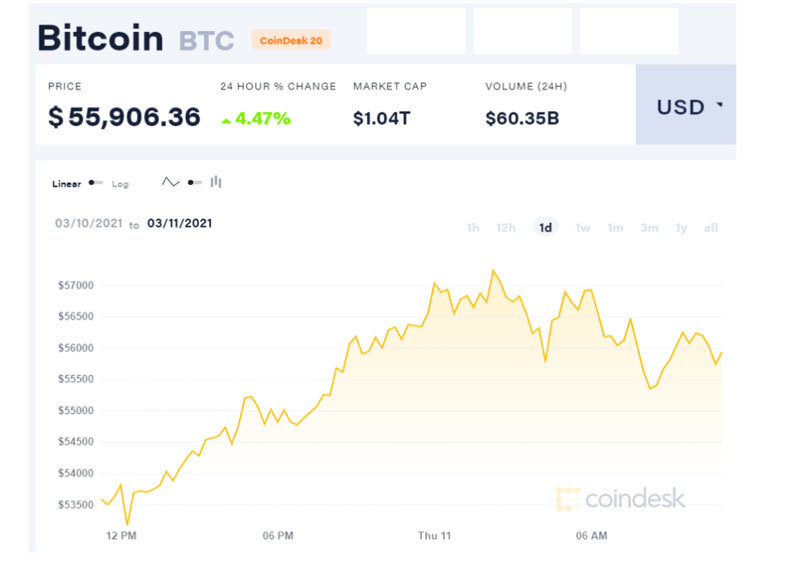Image resolution: width=800 pixels, height=563 pixels.
Task: Show the 1w time range
Action: [582, 228]
